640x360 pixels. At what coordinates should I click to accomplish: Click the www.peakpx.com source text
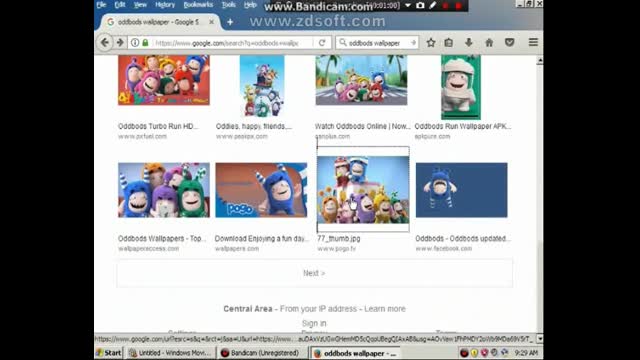coord(242,136)
